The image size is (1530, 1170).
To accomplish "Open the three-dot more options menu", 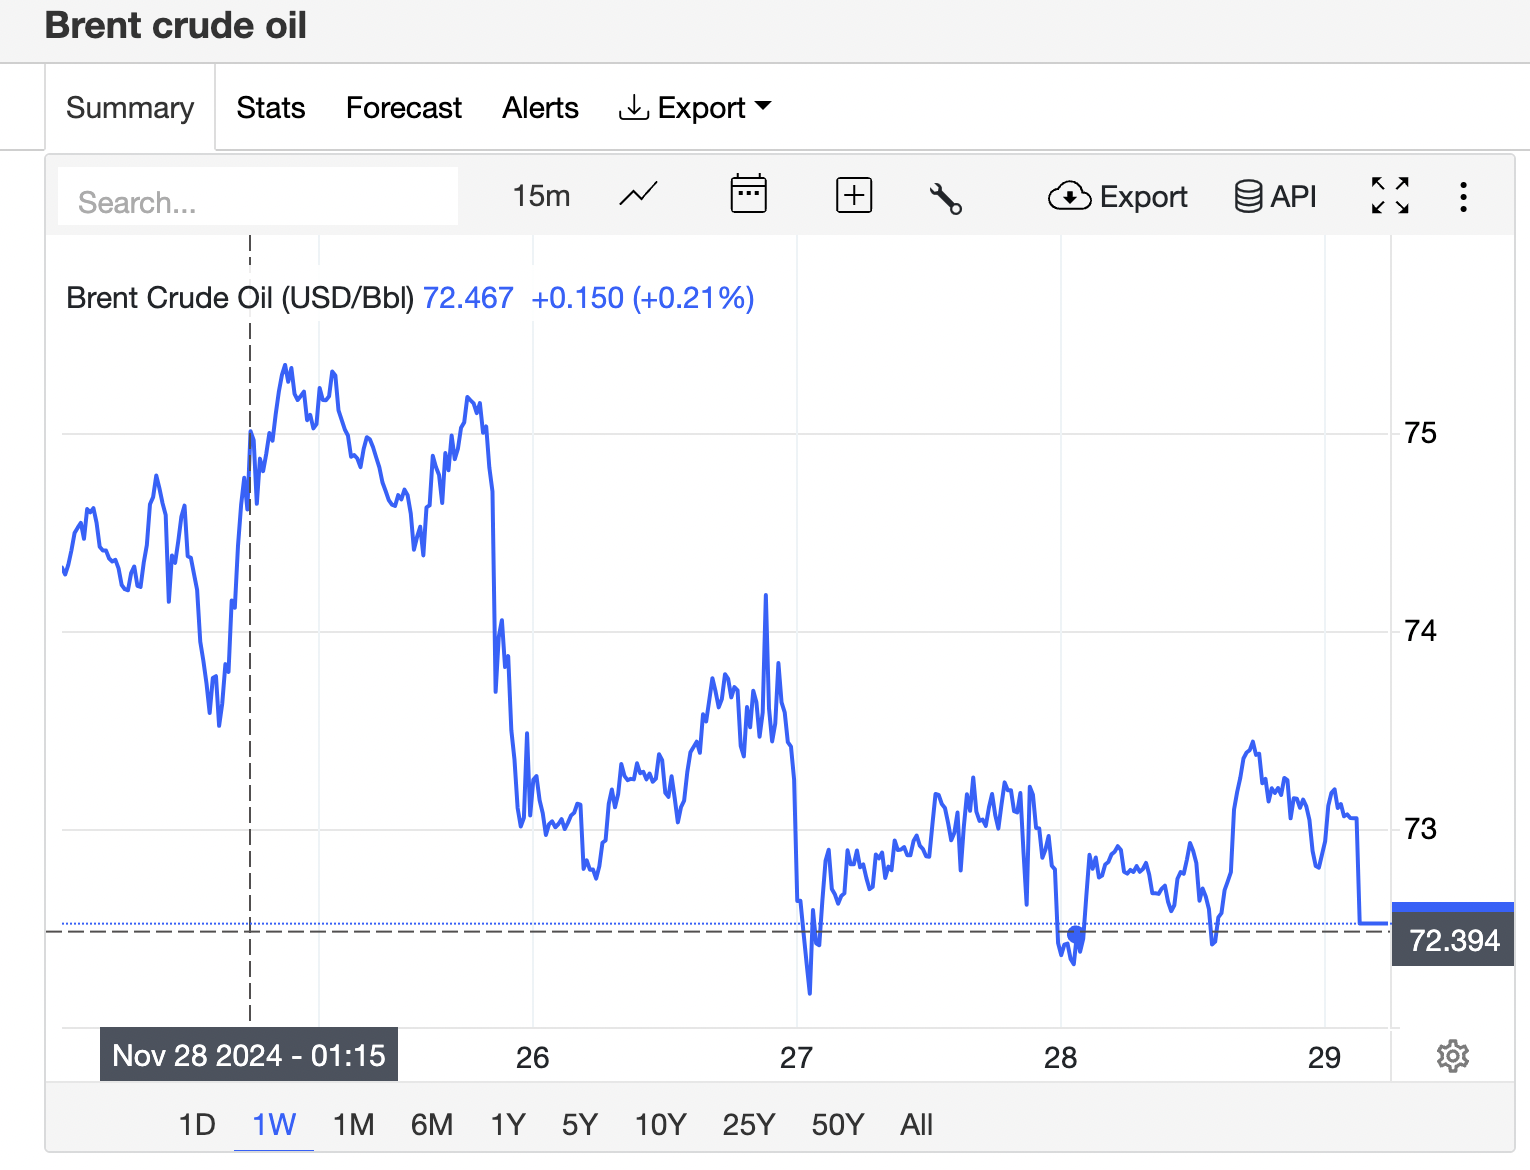I will click(x=1463, y=196).
